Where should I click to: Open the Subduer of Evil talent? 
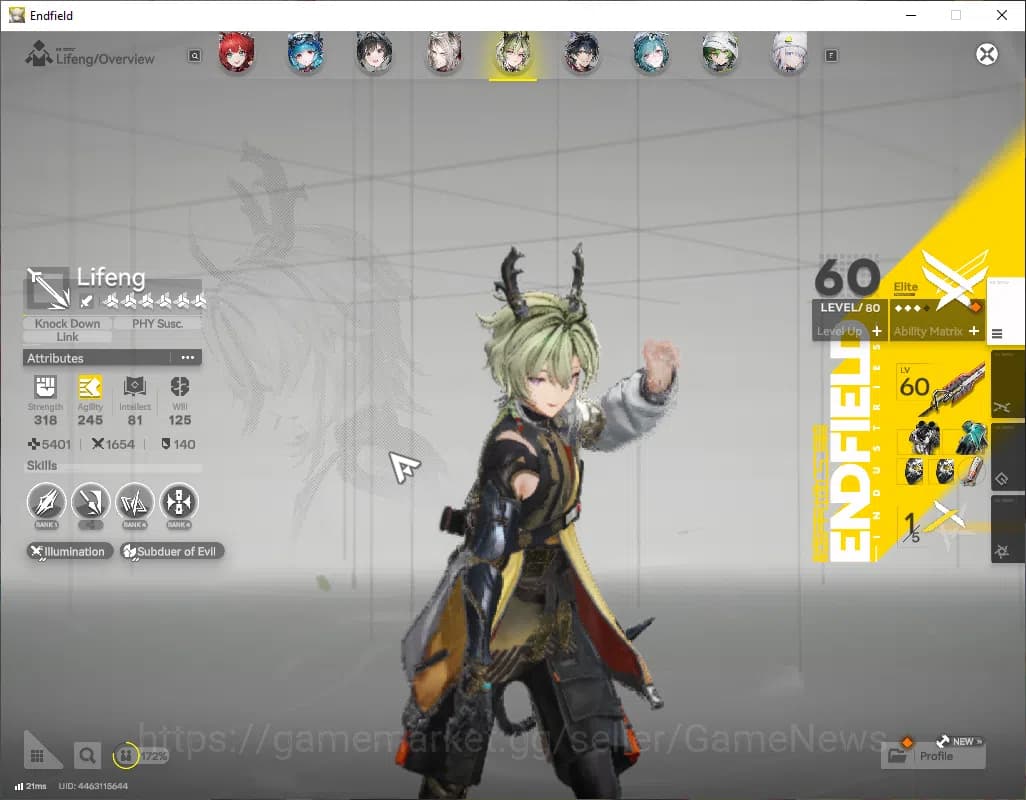[x=172, y=551]
